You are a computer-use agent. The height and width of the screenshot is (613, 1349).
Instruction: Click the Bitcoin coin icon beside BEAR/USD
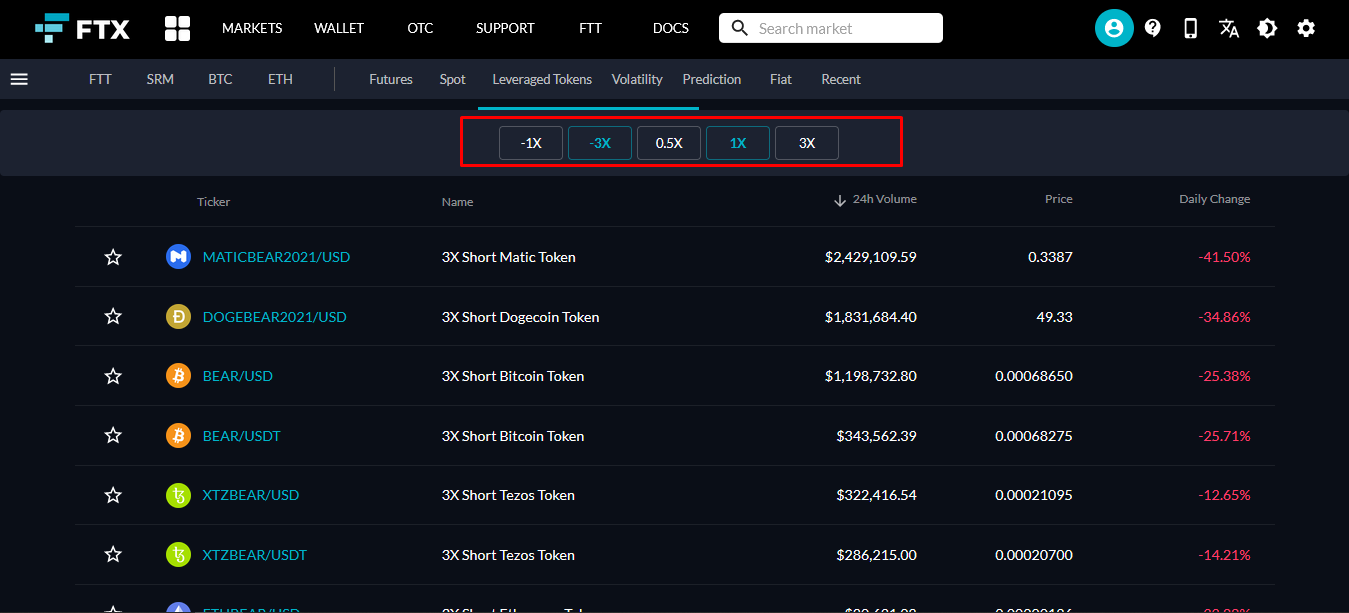tap(178, 376)
